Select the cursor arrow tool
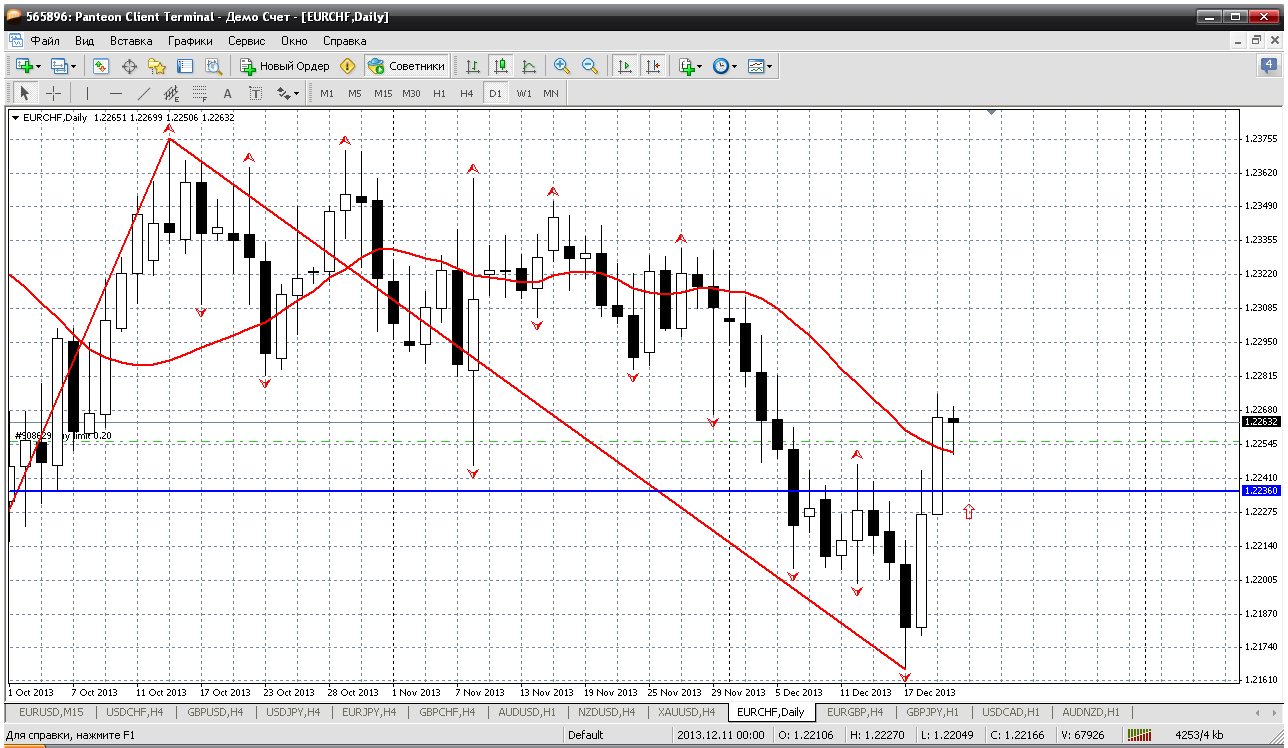The width and height of the screenshot is (1288, 748). tap(25, 93)
